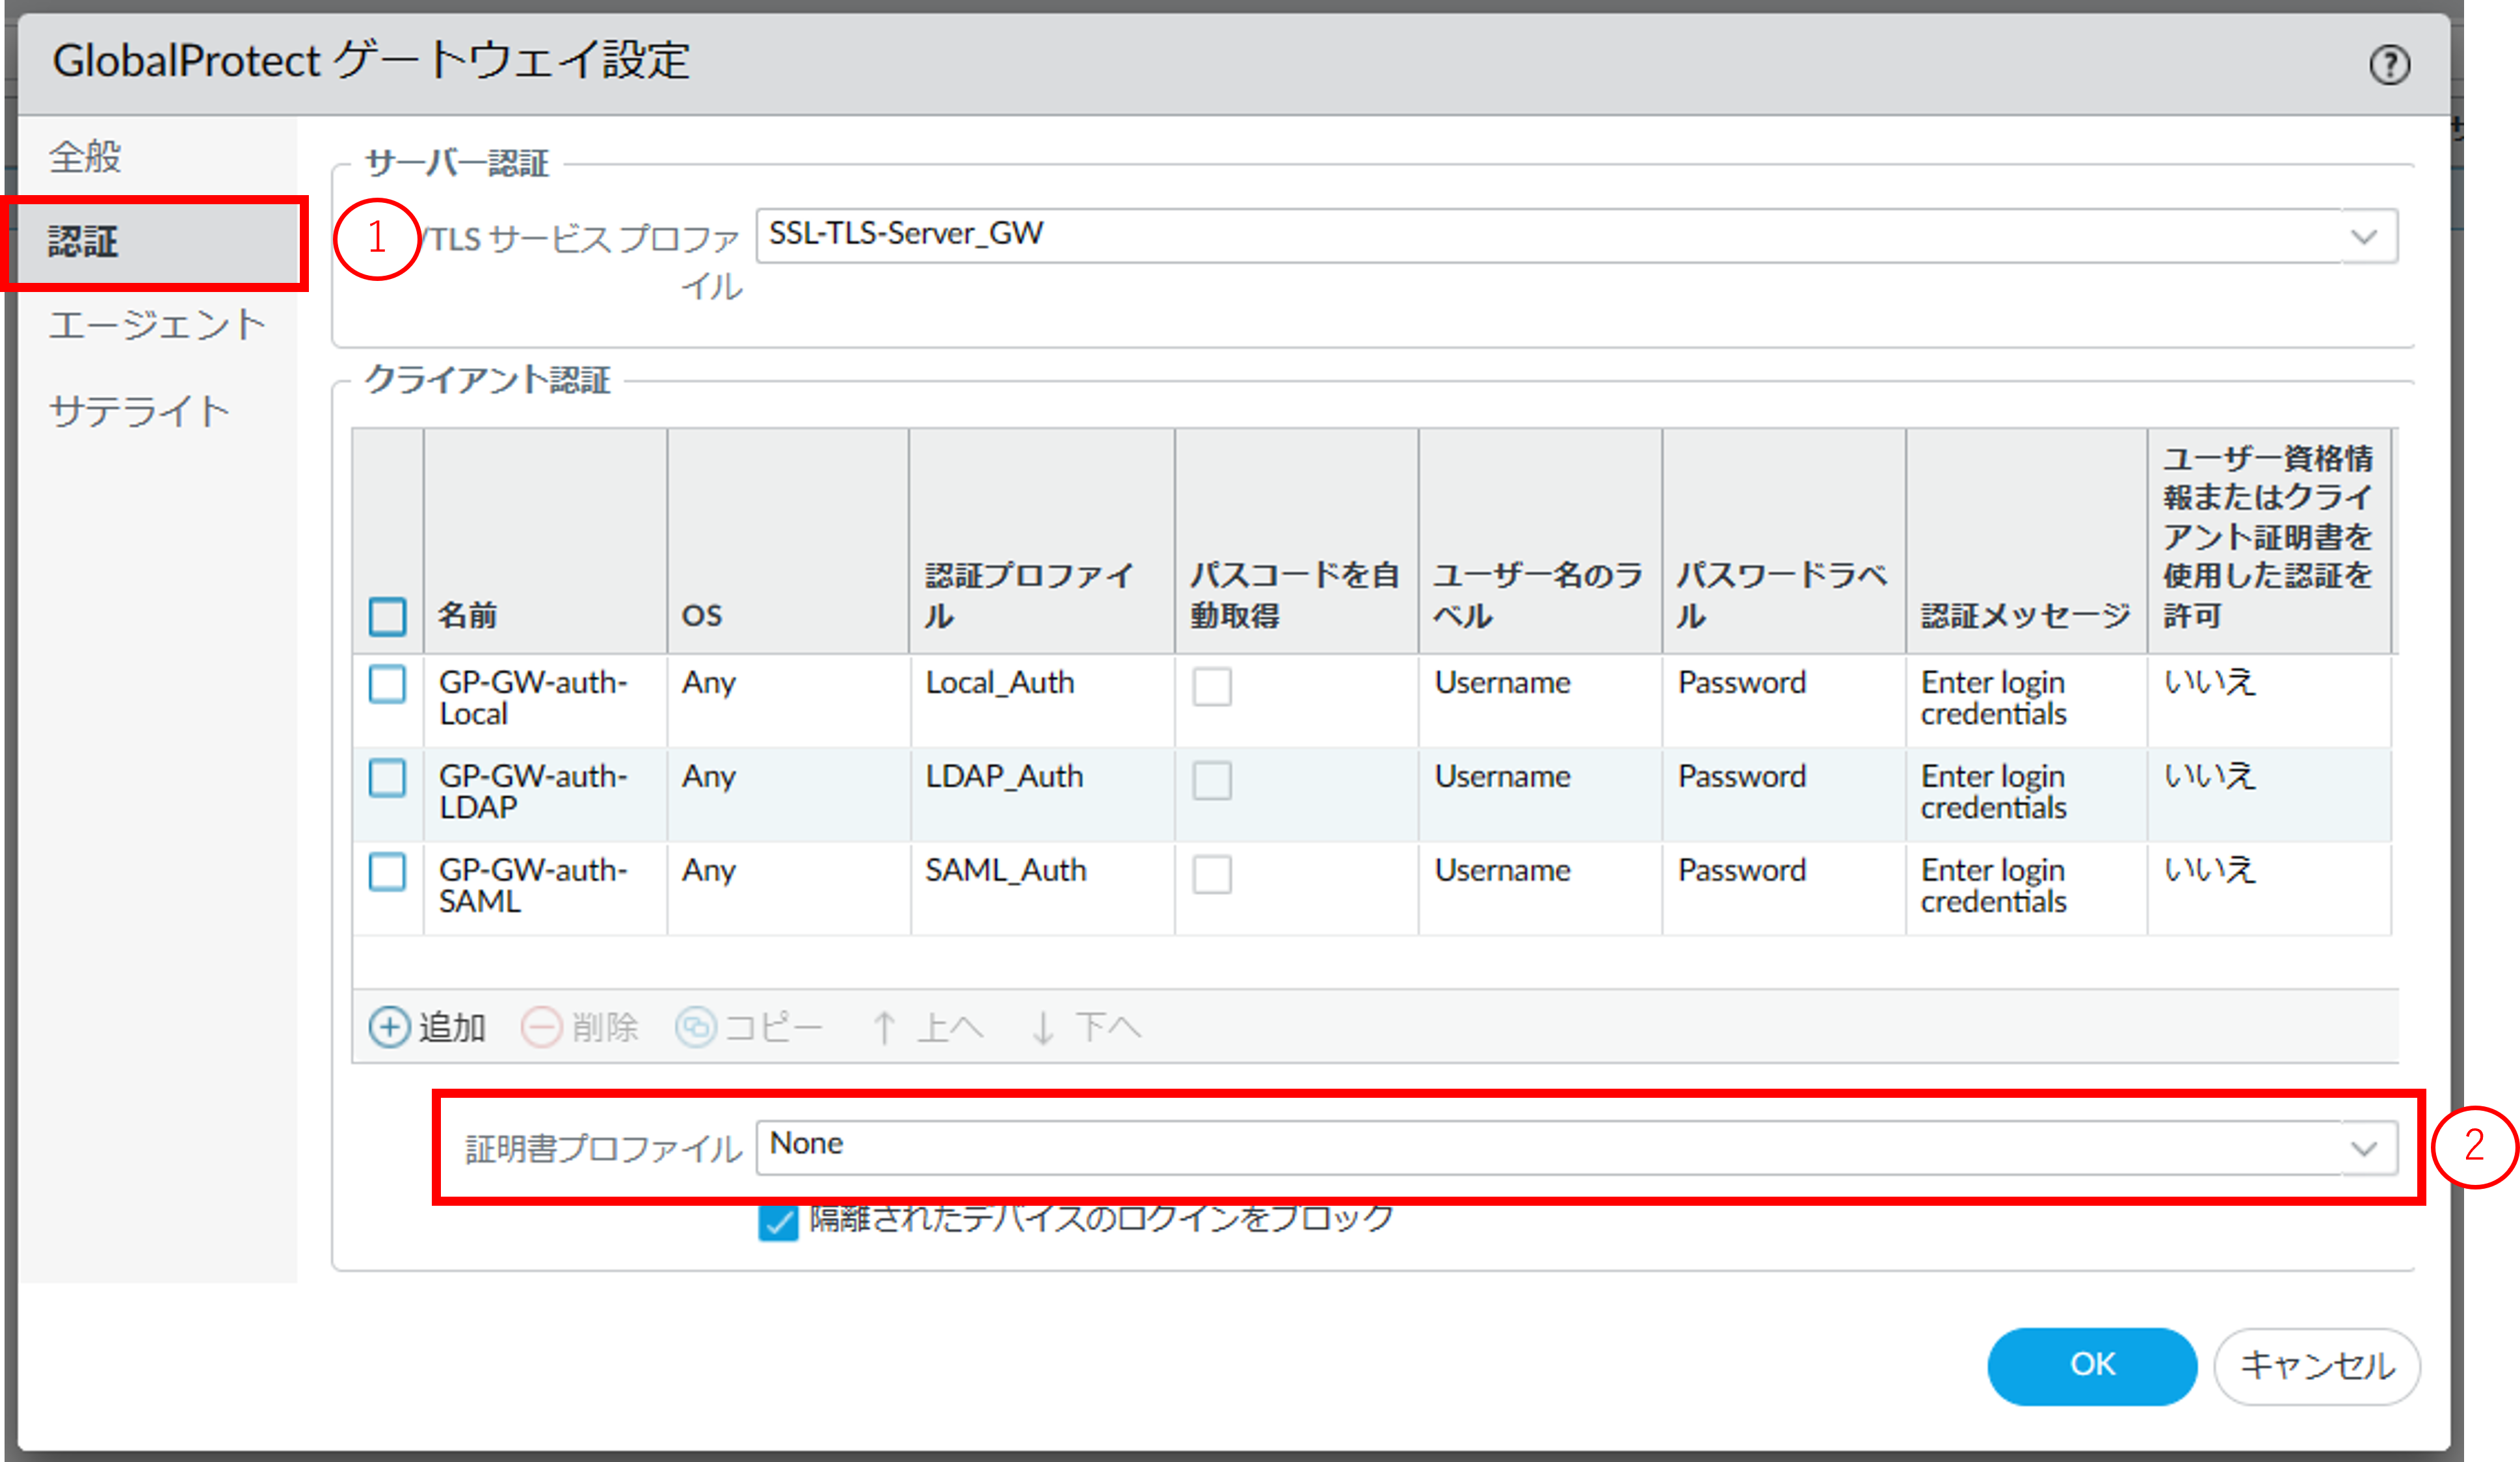Click the 下へ move down arrow

1043,1027
